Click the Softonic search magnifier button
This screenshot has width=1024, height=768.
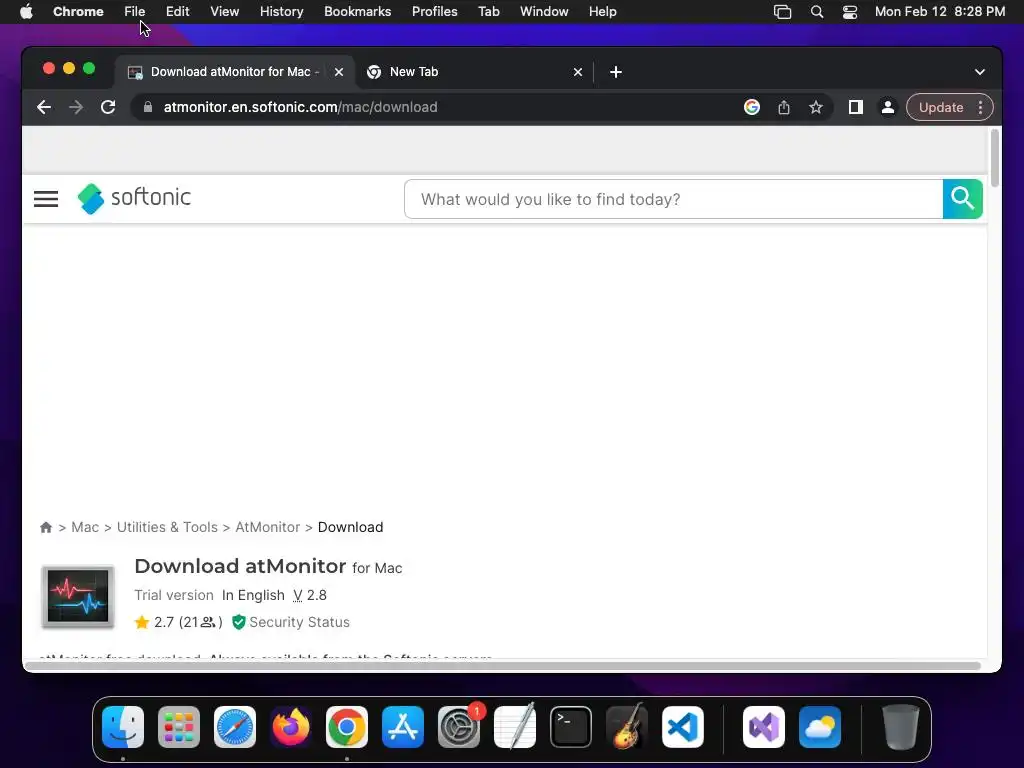click(x=963, y=199)
